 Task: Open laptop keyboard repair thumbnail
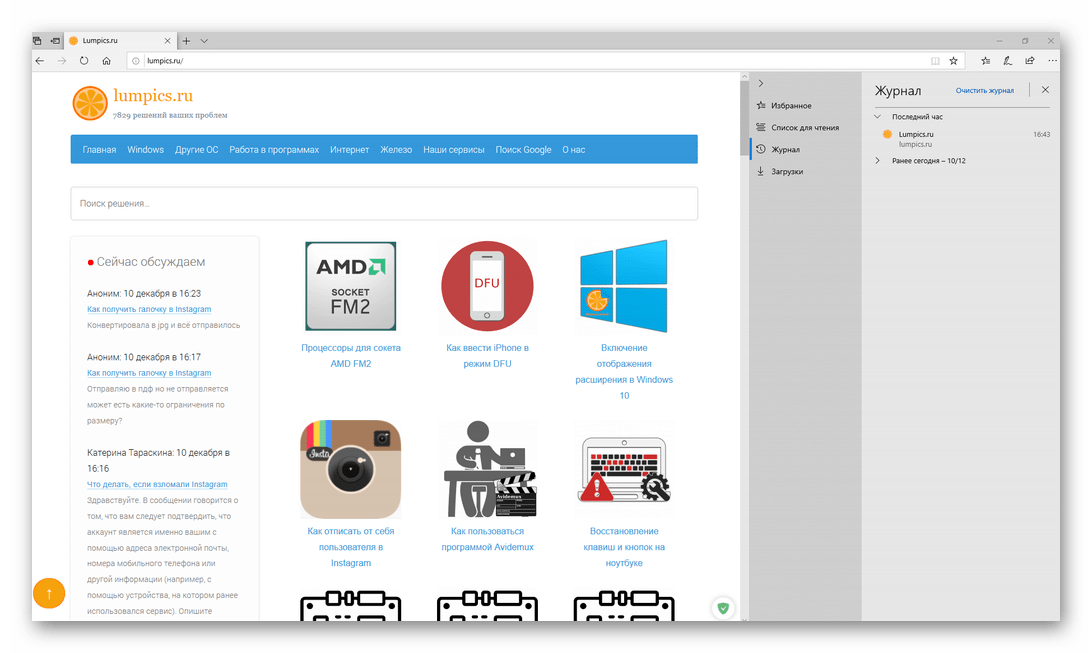623,471
